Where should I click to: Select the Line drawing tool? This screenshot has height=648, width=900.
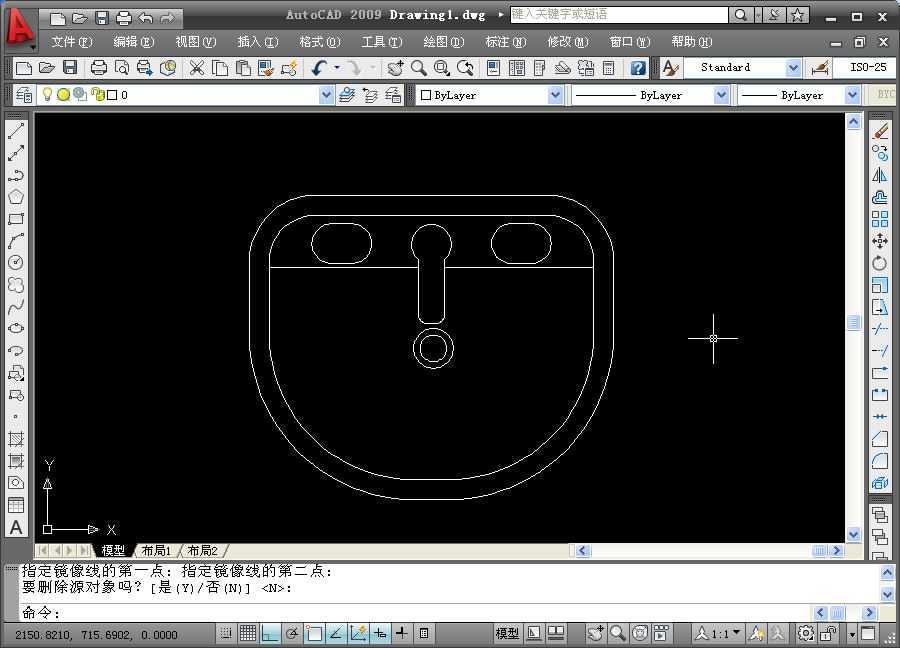coord(16,131)
